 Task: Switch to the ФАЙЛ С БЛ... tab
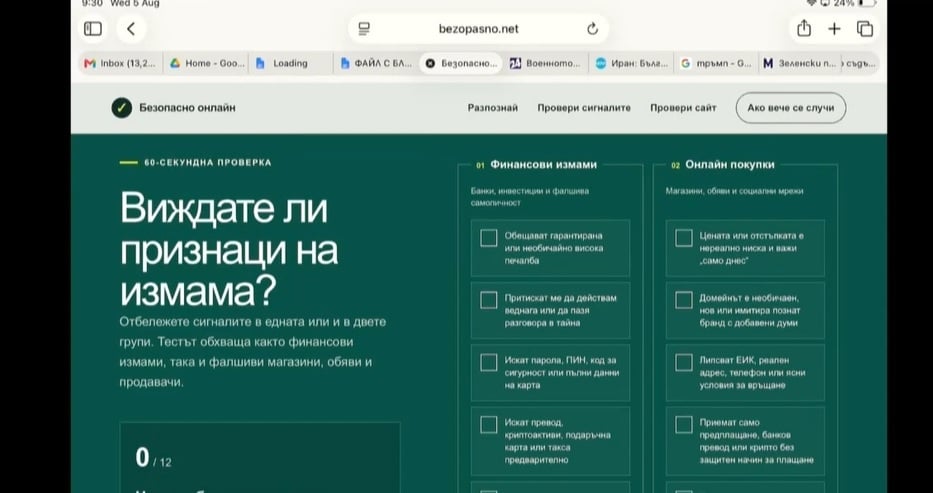376,63
